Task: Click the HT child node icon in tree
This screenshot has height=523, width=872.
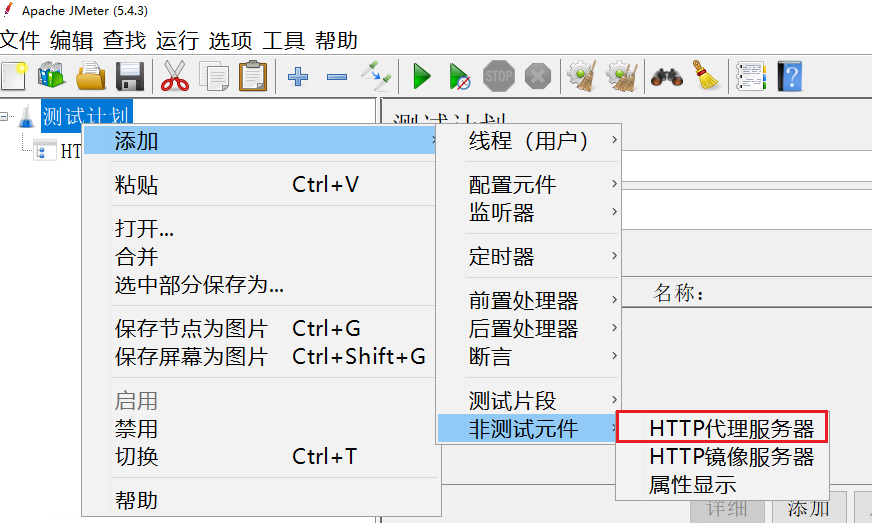Action: [x=44, y=150]
